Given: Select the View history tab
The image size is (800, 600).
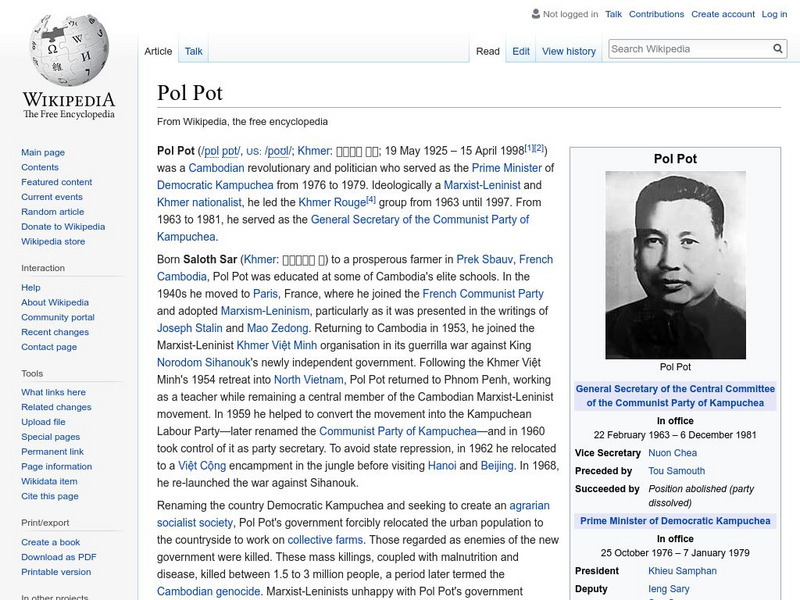Looking at the screenshot, I should (x=569, y=51).
